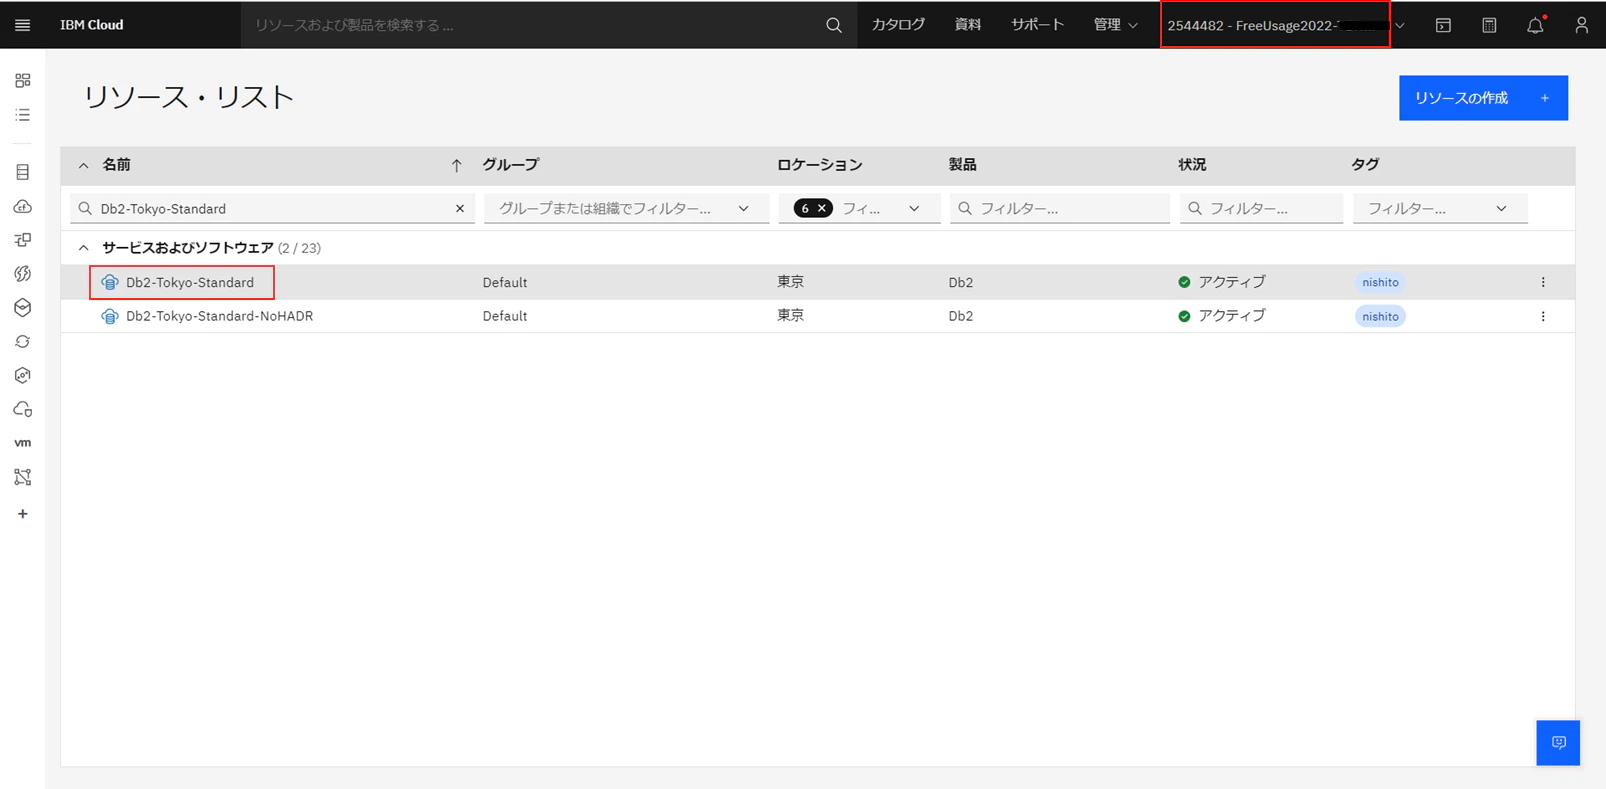Open the 資料 menu item
The image size is (1606, 789).
point(968,25)
